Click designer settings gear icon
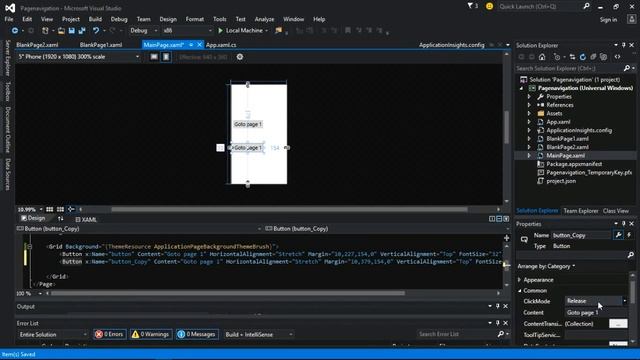Image resolution: width=640 pixels, height=360 pixels. (x=240, y=57)
